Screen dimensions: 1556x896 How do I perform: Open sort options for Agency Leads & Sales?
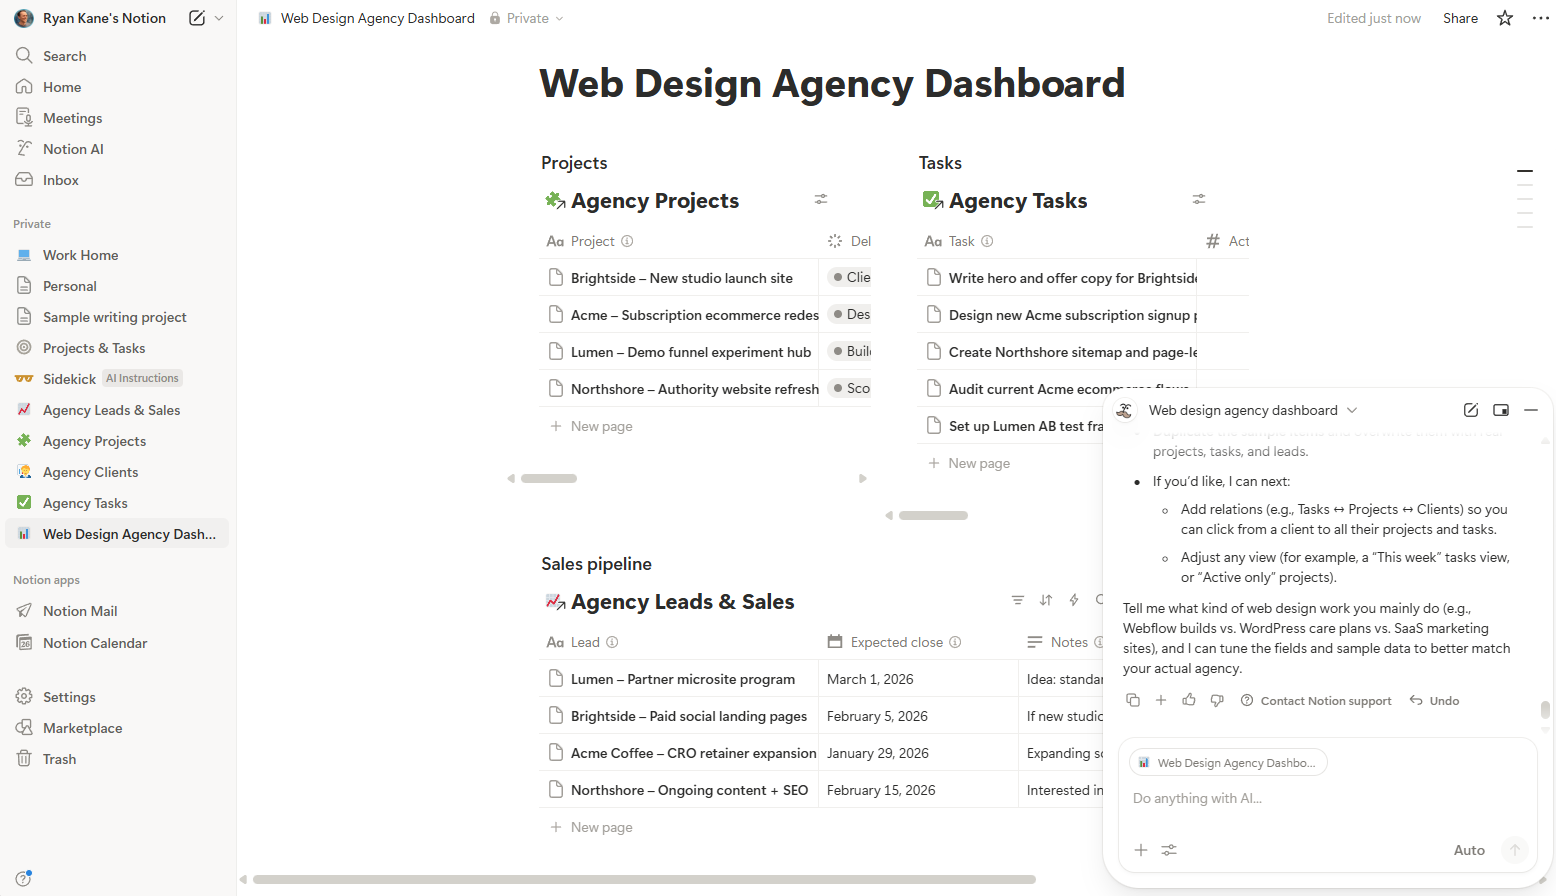click(1045, 600)
